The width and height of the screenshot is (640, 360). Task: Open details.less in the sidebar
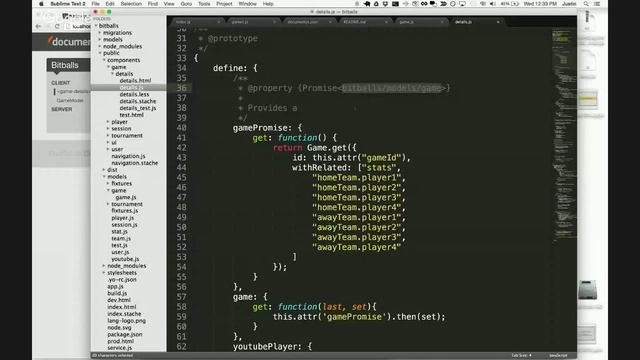pyautogui.click(x=134, y=94)
